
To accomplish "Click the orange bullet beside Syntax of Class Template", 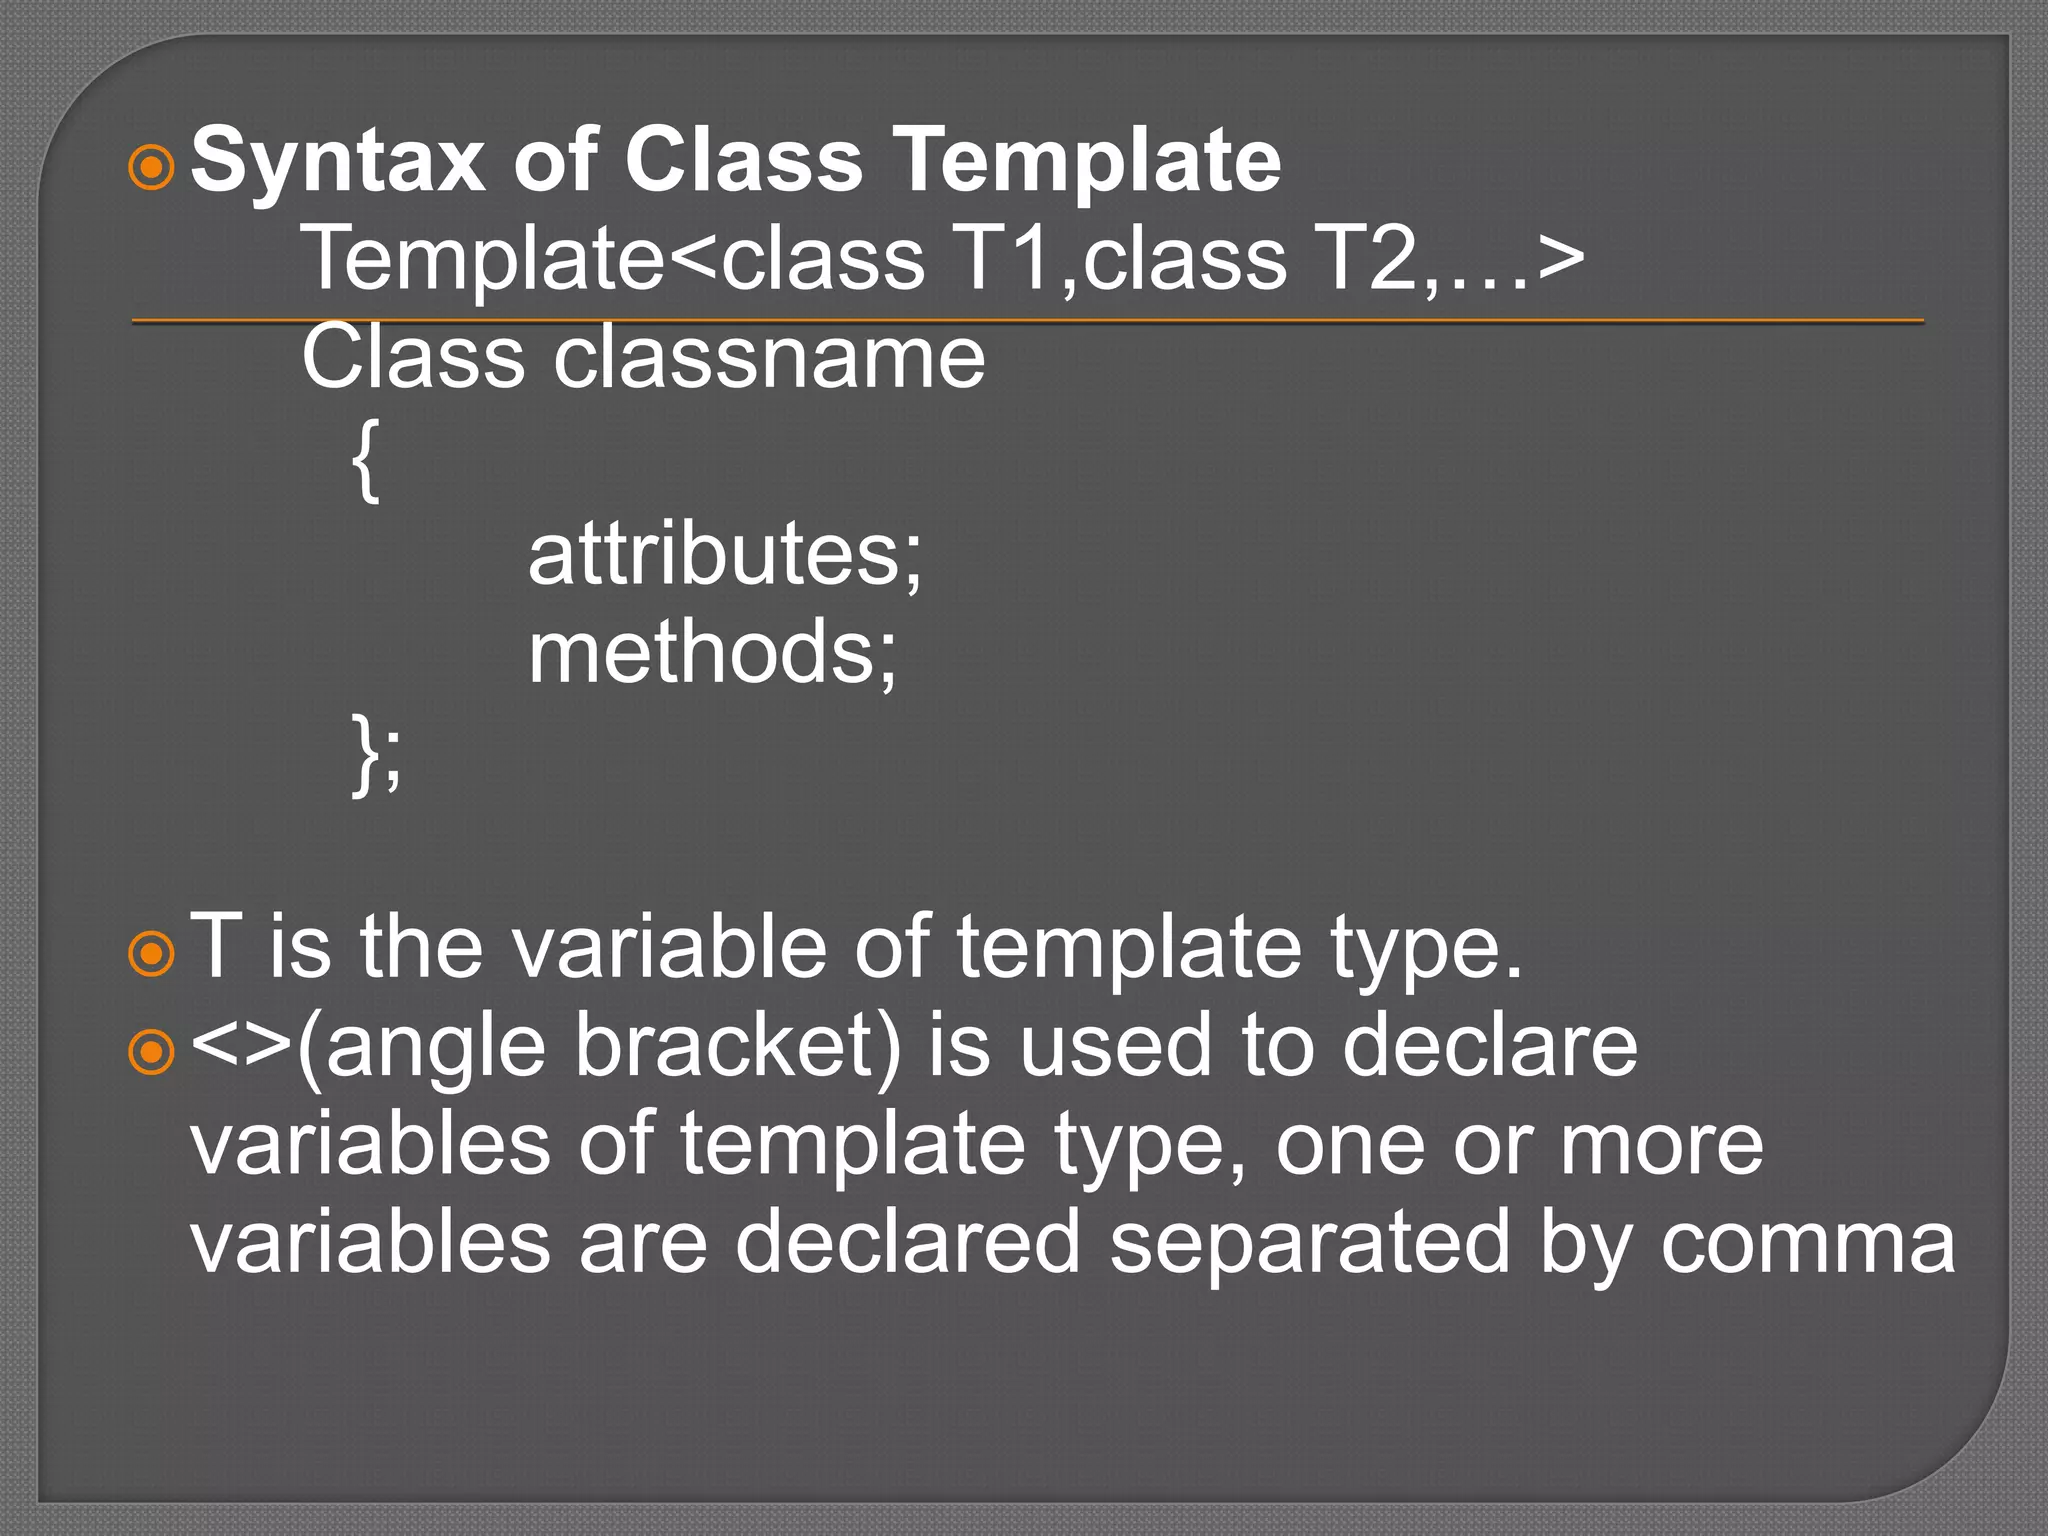I will (152, 167).
